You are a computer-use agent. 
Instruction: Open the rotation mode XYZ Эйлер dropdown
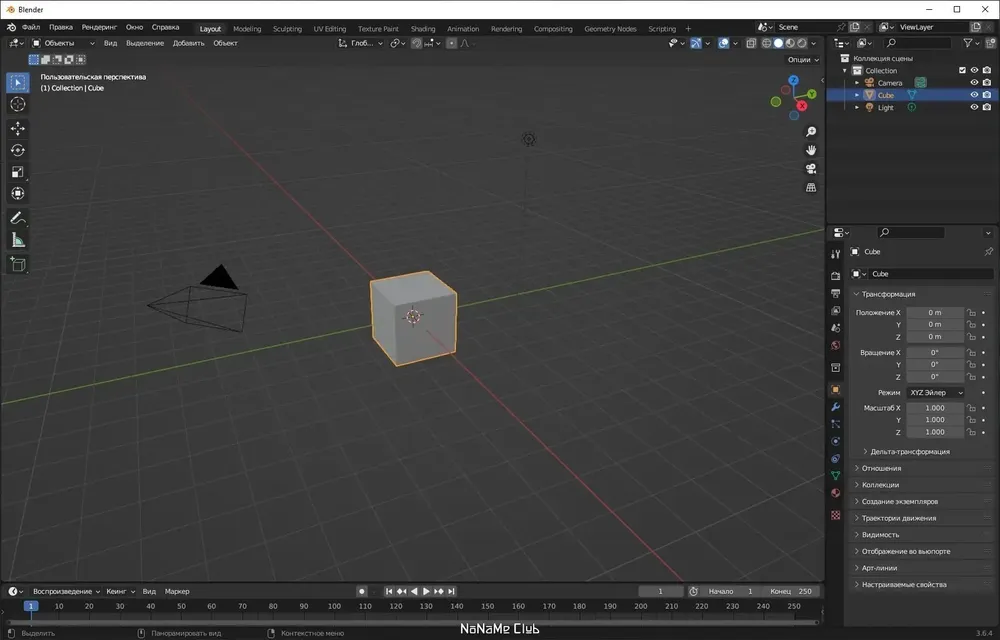936,393
